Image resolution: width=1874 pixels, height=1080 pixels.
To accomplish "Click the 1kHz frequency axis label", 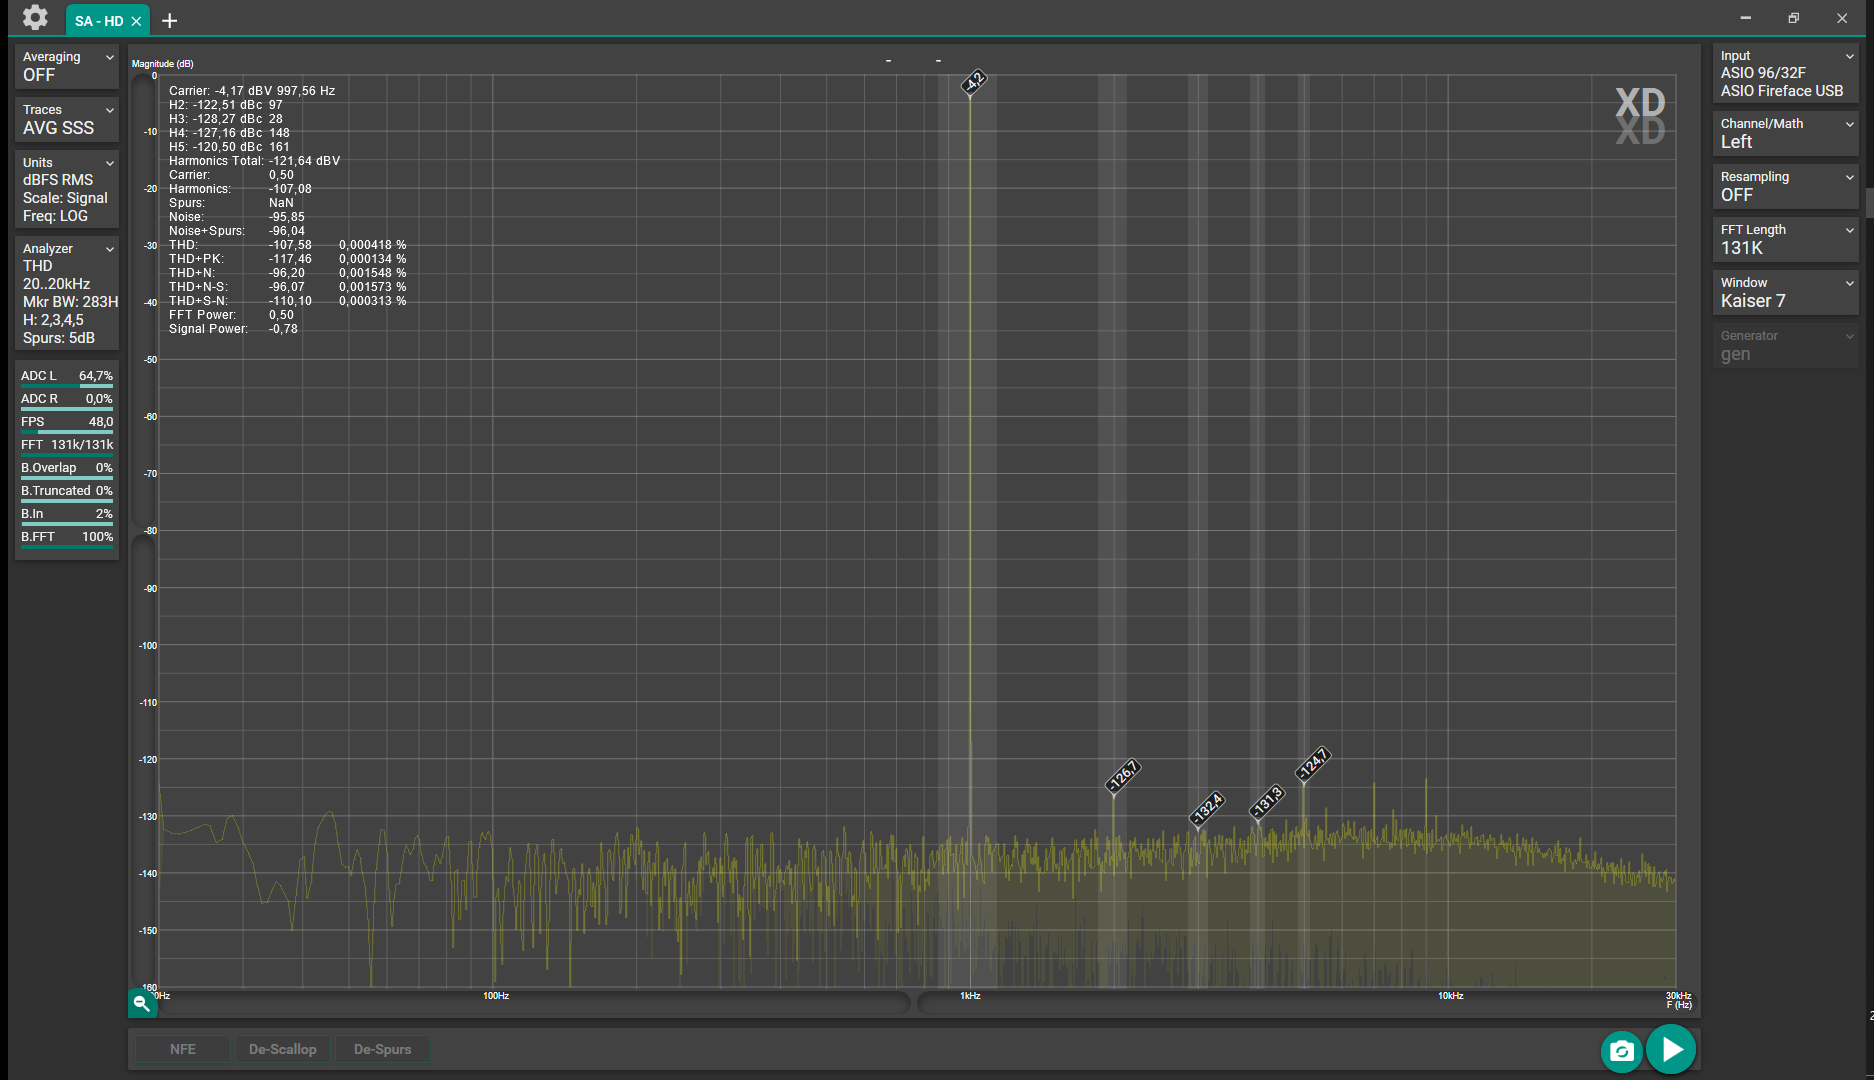I will [x=970, y=996].
